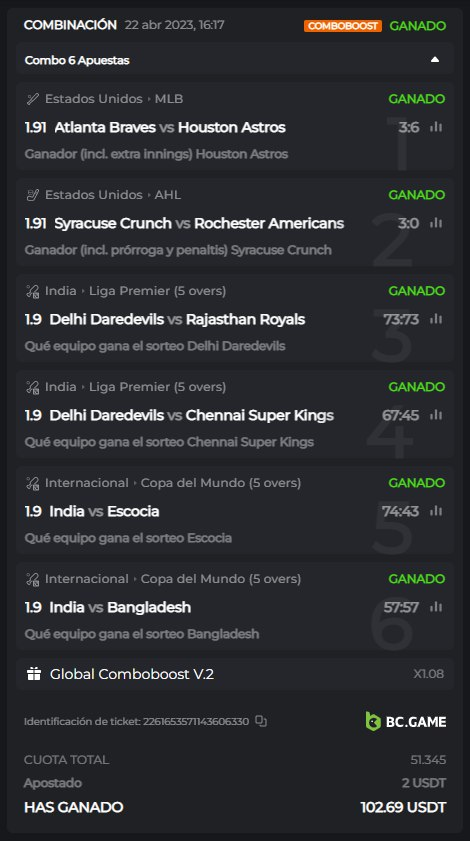Open the BC.GAME logo link
Image resolution: width=470 pixels, height=841 pixels.
tap(406, 721)
